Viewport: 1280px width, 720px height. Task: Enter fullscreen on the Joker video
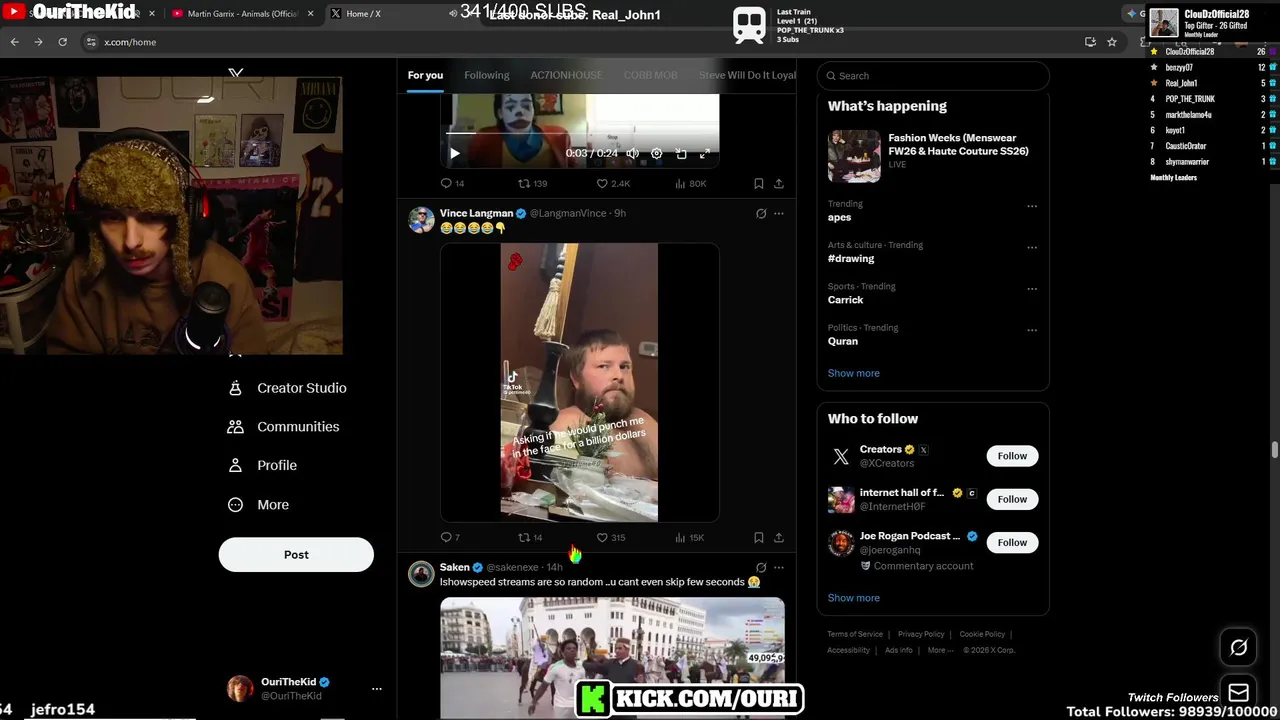pyautogui.click(x=704, y=153)
